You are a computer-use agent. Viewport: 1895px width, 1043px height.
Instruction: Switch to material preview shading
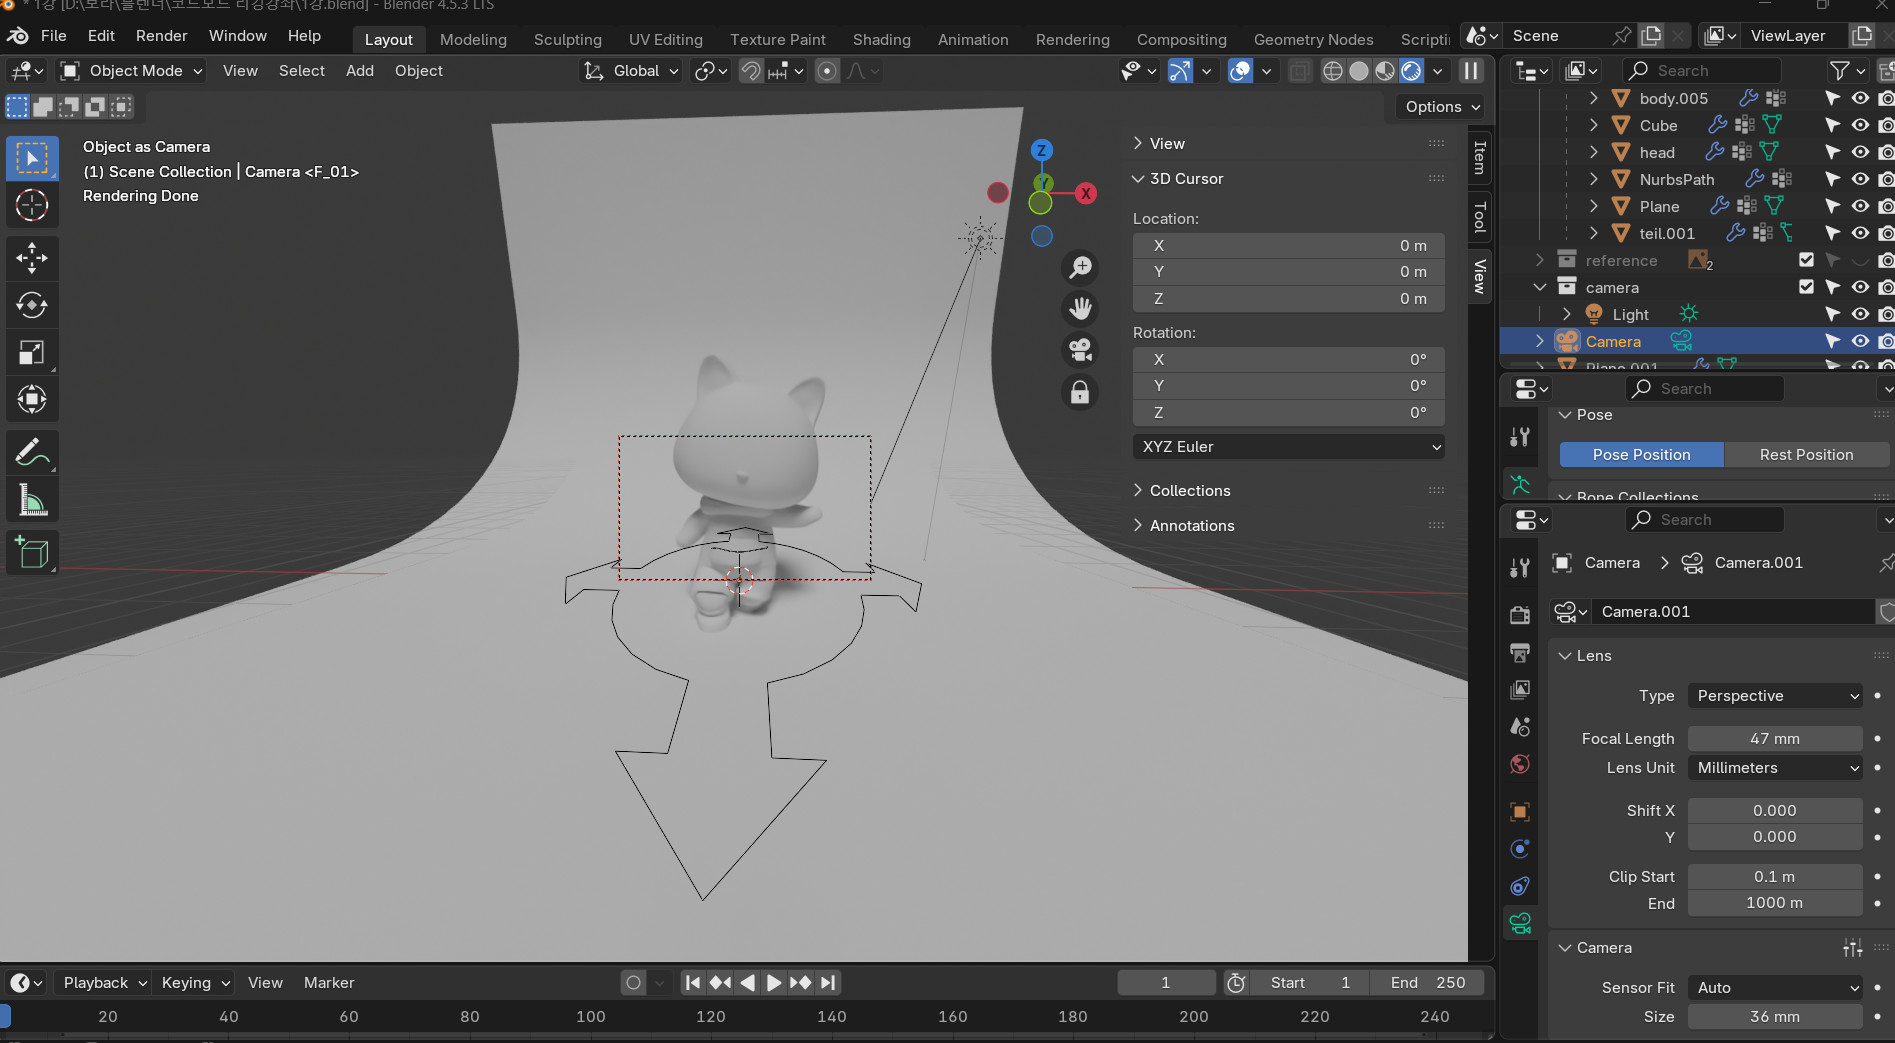click(x=1385, y=71)
